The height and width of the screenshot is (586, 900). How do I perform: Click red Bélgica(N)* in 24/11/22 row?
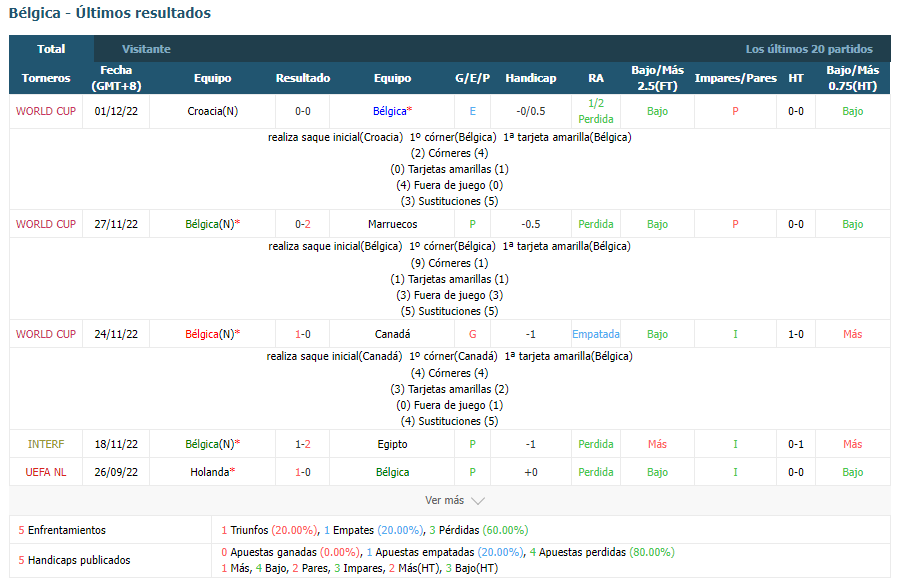[x=212, y=334]
